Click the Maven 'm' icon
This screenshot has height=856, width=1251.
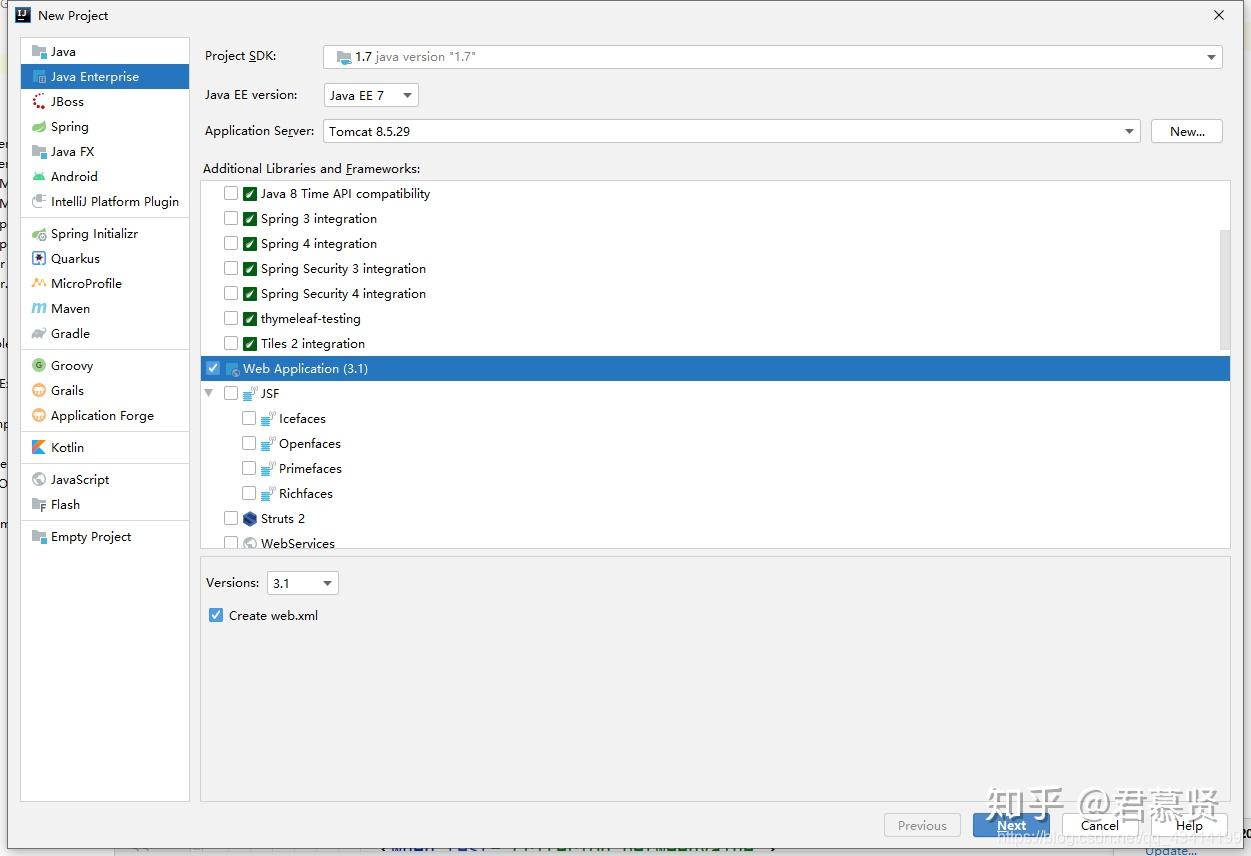39,309
